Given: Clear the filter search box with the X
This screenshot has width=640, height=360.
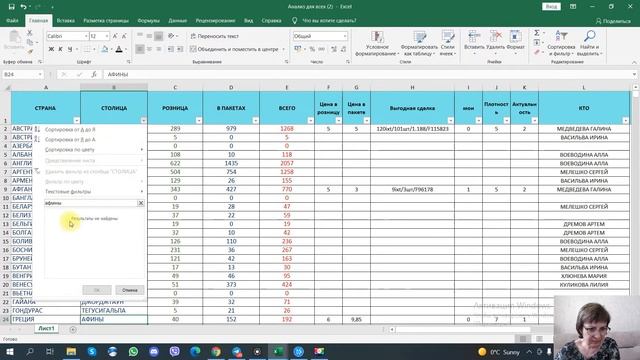Looking at the screenshot, I should [x=141, y=203].
